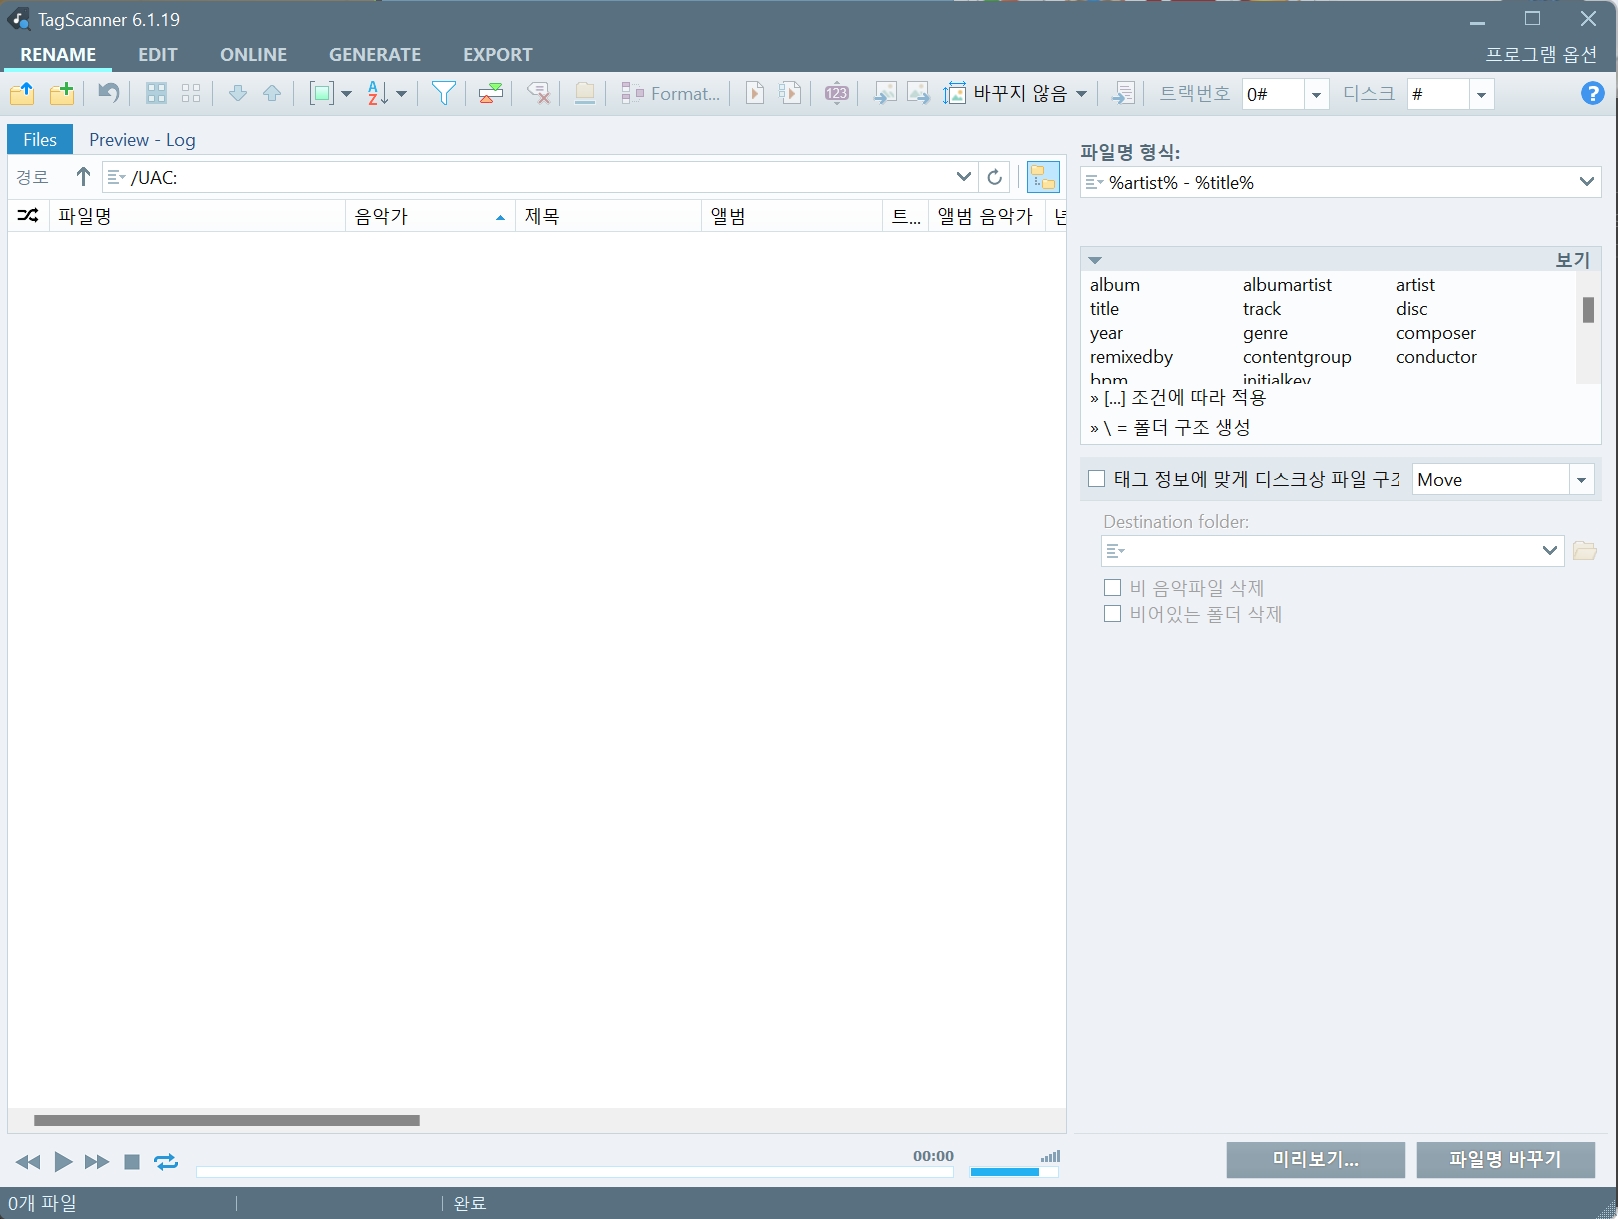The width and height of the screenshot is (1618, 1219).
Task: Check 비어있는 폴더 삭제 option
Action: 1112,614
